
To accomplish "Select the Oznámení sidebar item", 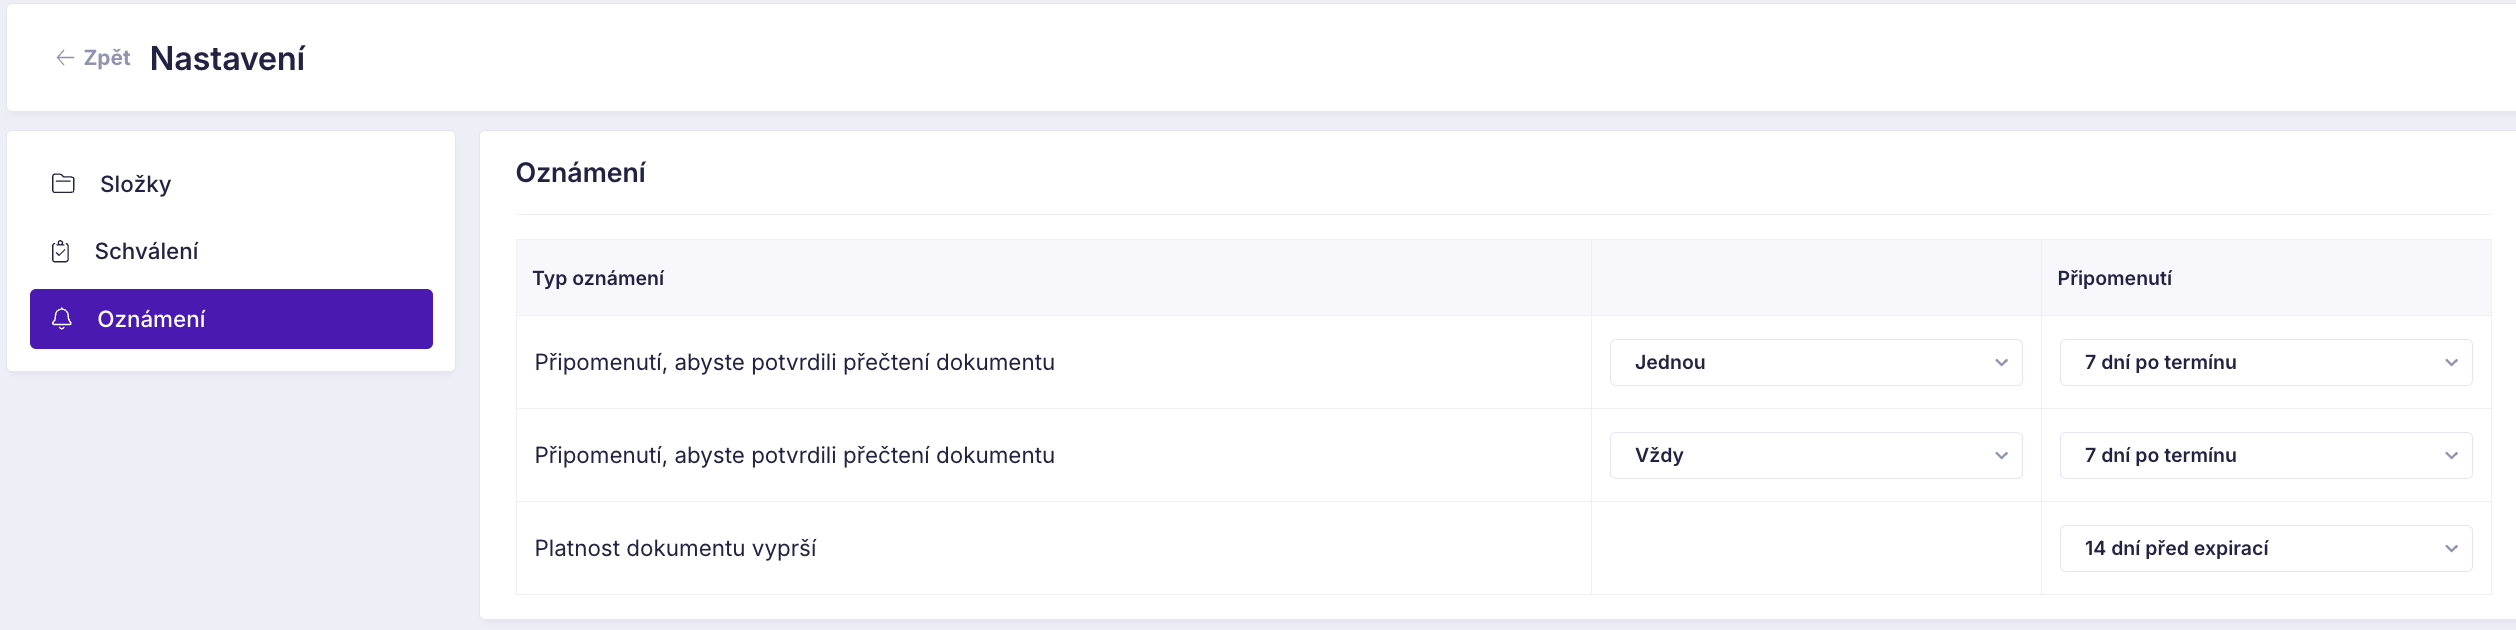I will tap(231, 319).
